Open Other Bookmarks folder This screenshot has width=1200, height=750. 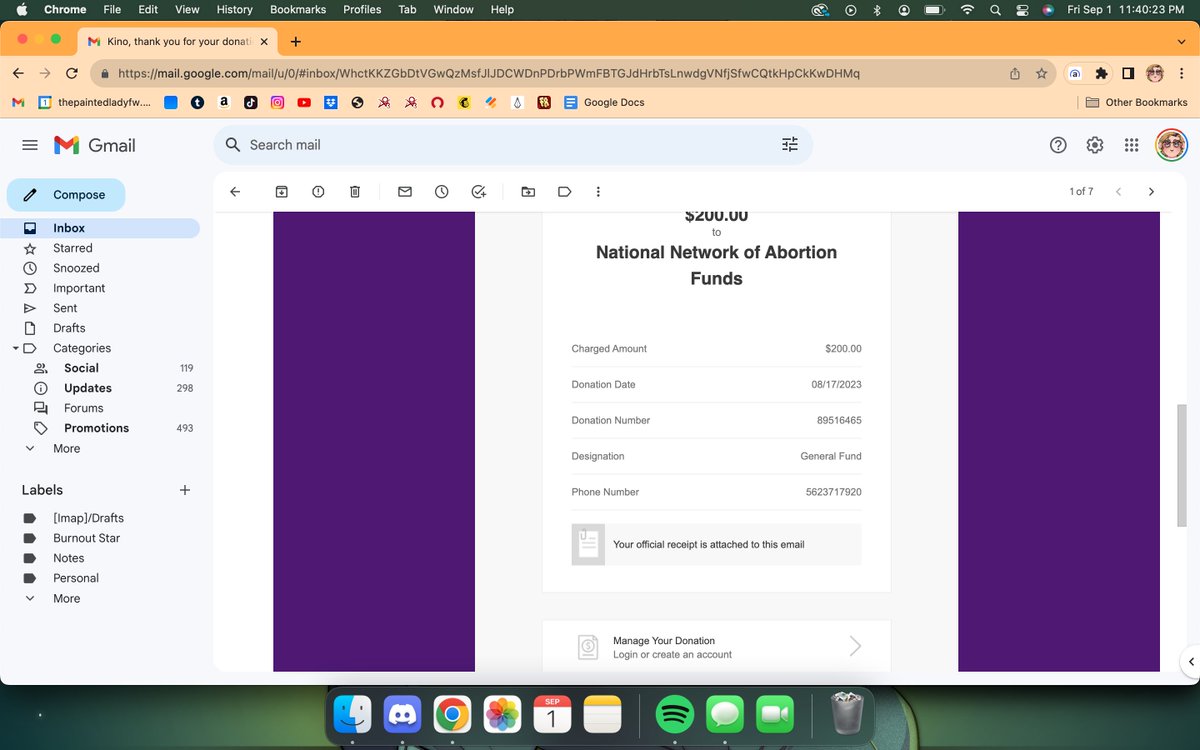[1136, 102]
